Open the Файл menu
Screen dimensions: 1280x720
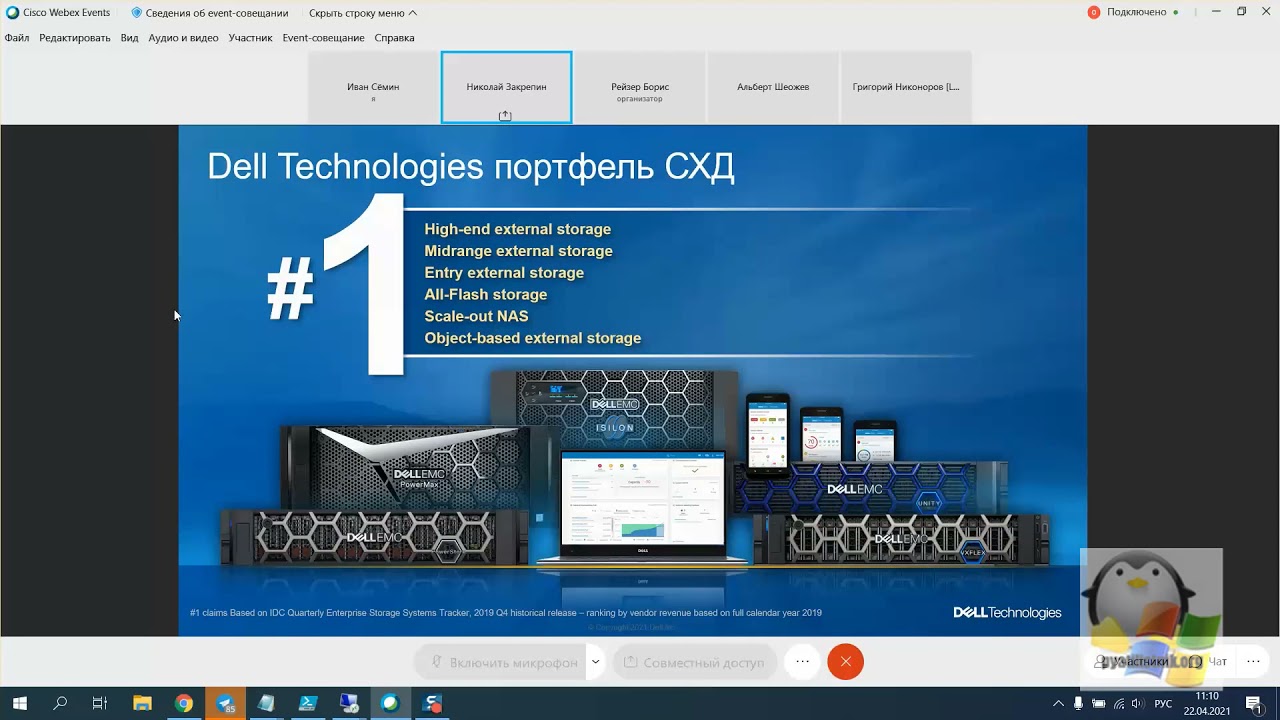(17, 38)
